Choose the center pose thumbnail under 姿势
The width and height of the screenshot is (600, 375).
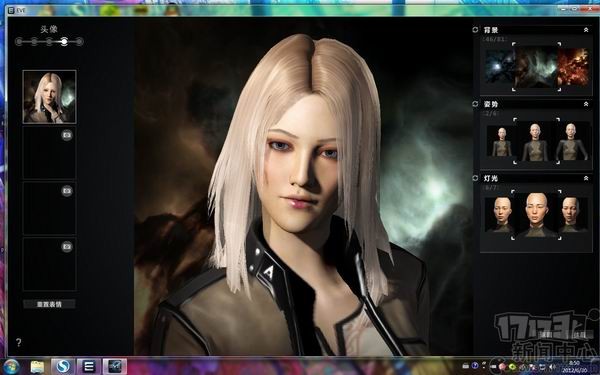(x=536, y=141)
